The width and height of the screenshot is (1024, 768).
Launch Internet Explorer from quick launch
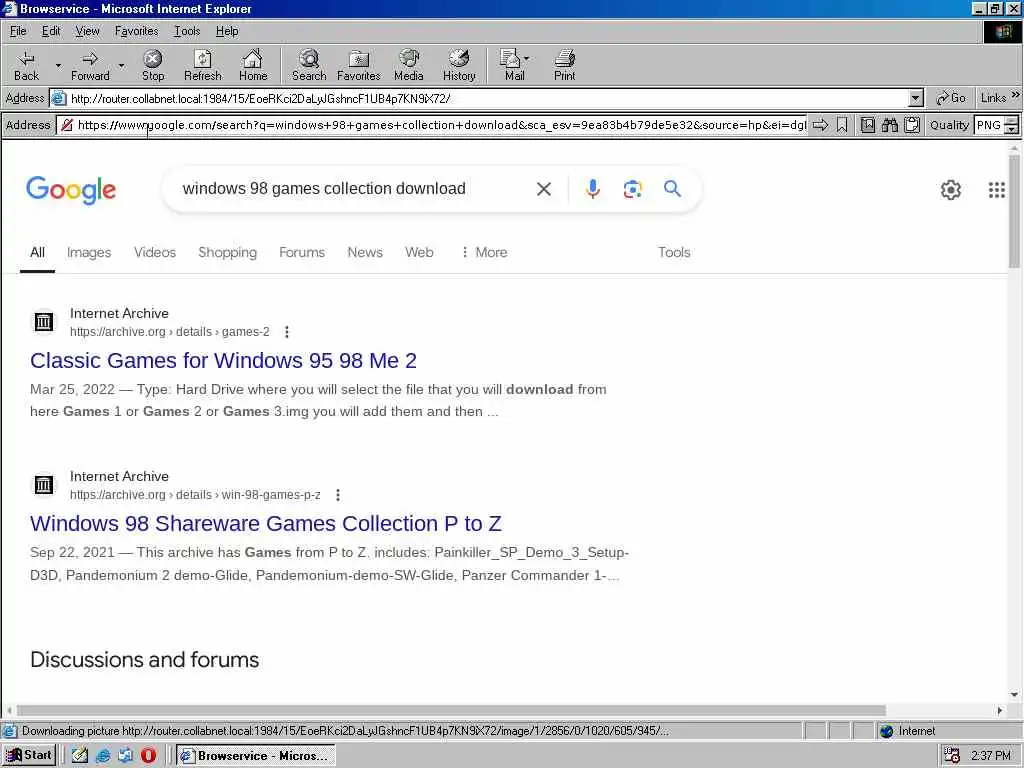coord(103,756)
